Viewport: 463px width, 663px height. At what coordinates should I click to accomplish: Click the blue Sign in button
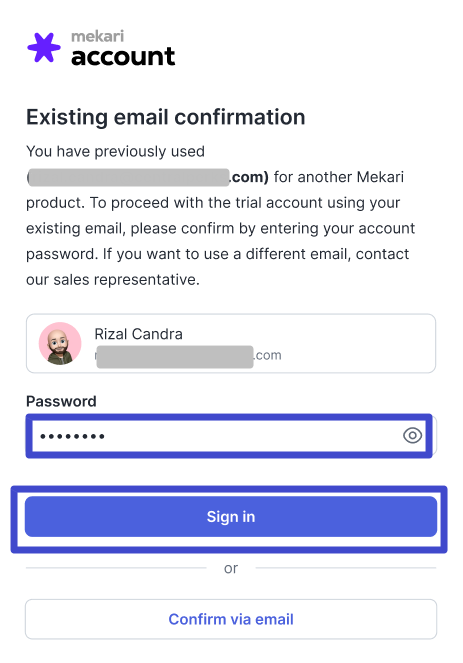pyautogui.click(x=231, y=517)
